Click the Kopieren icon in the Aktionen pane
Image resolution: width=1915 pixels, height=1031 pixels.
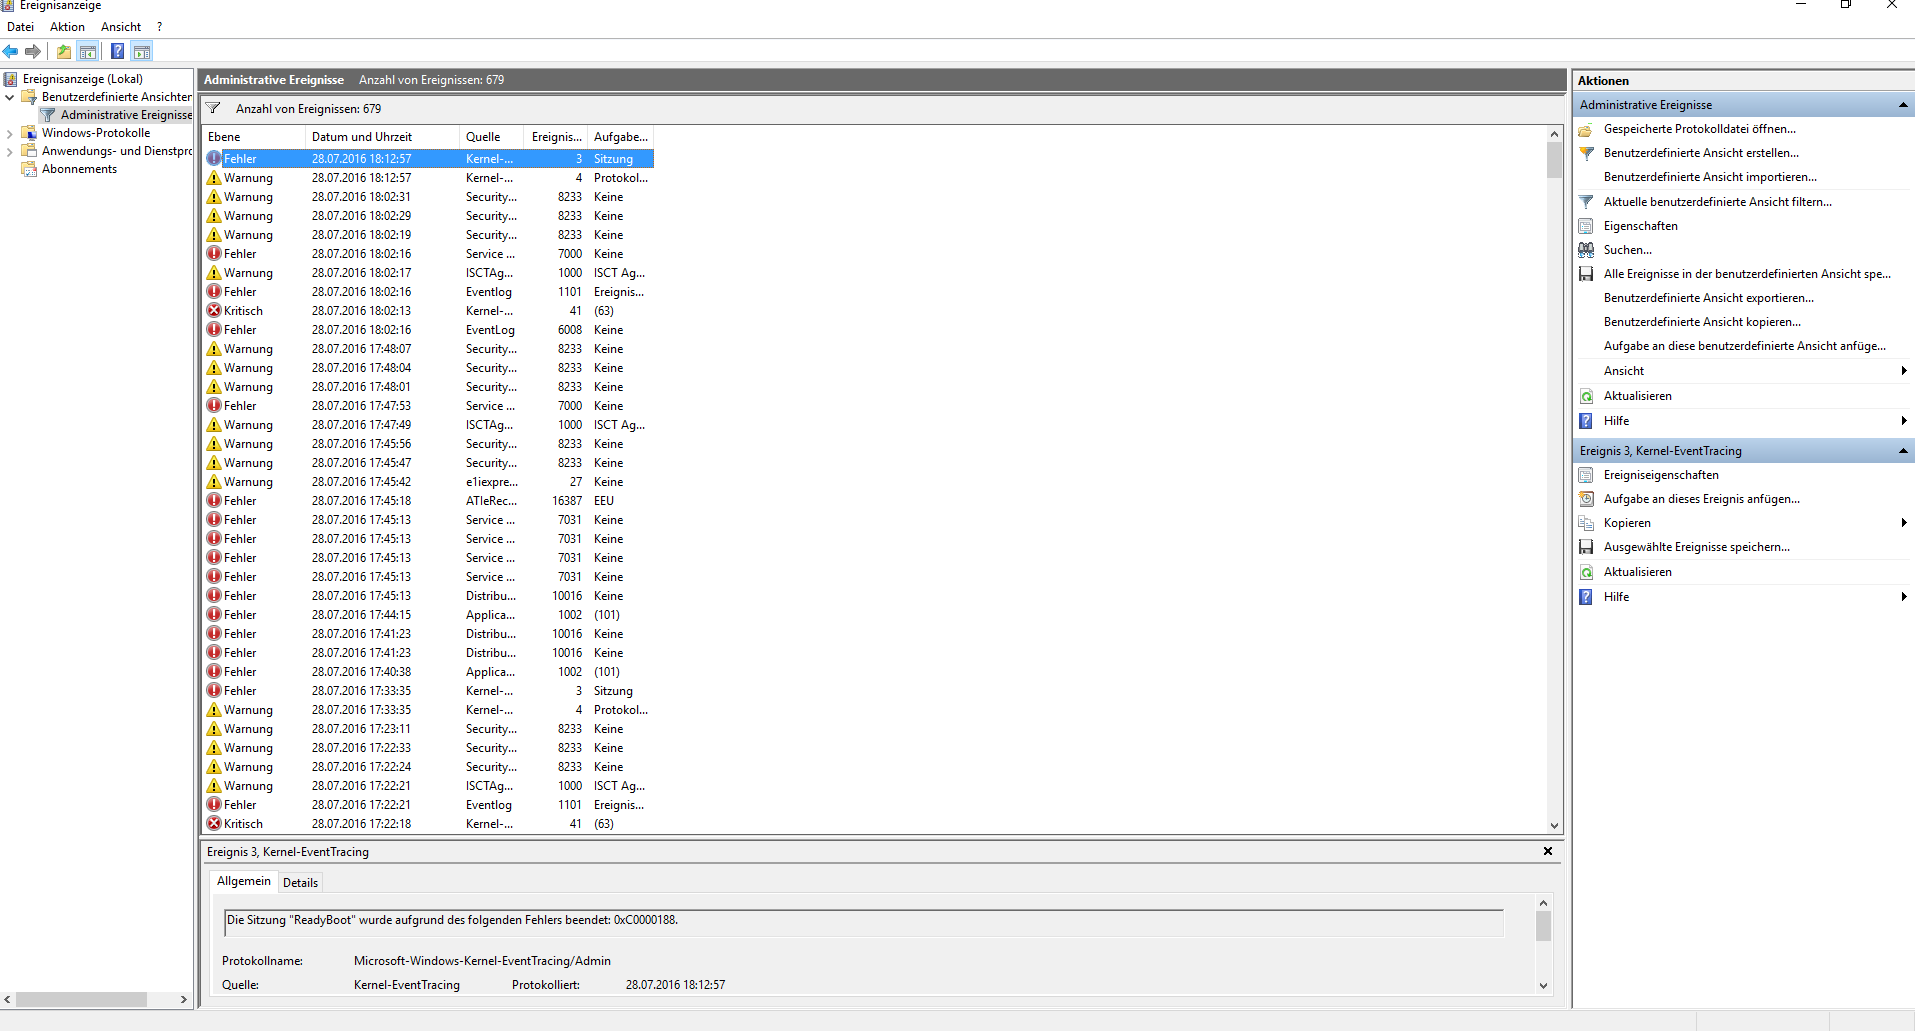pyautogui.click(x=1586, y=523)
